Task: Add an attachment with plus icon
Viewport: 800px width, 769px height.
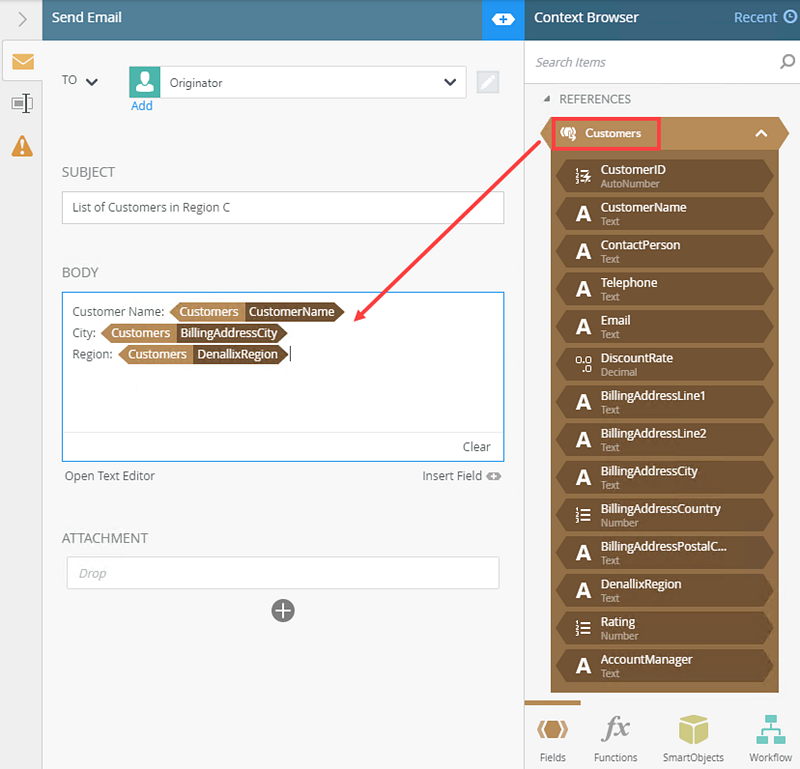Action: click(283, 610)
